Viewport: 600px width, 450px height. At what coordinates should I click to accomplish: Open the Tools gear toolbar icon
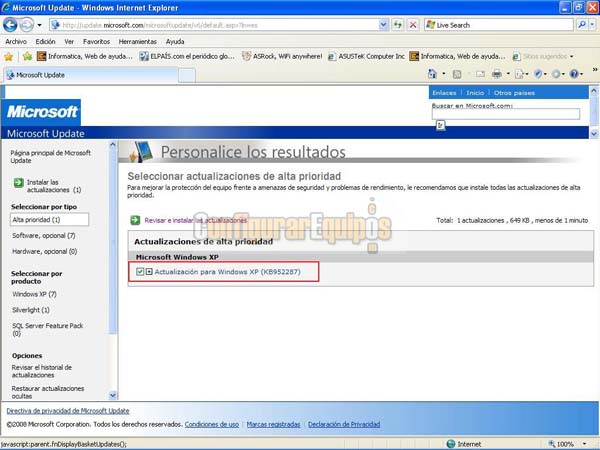click(x=558, y=74)
